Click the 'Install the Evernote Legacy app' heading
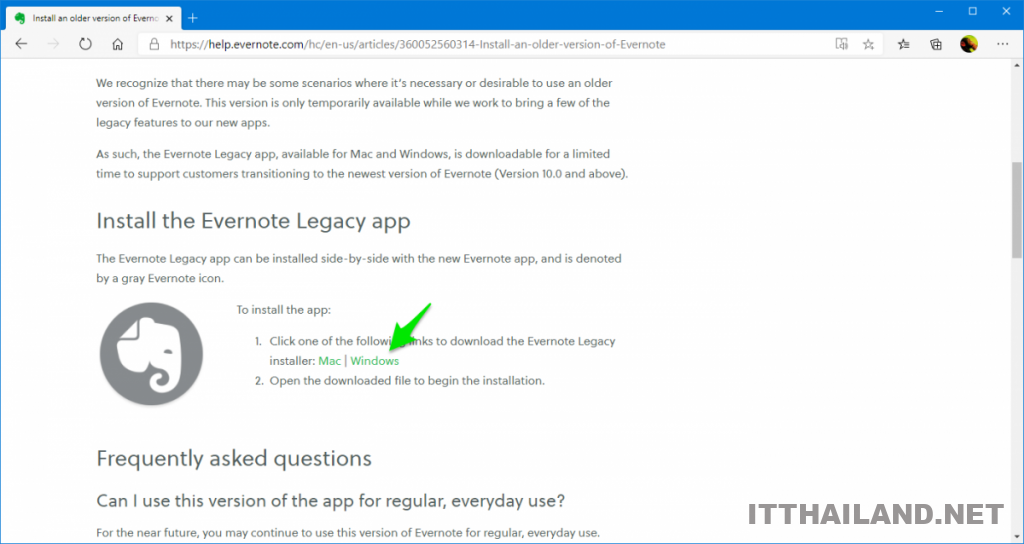1024x544 pixels. [253, 221]
